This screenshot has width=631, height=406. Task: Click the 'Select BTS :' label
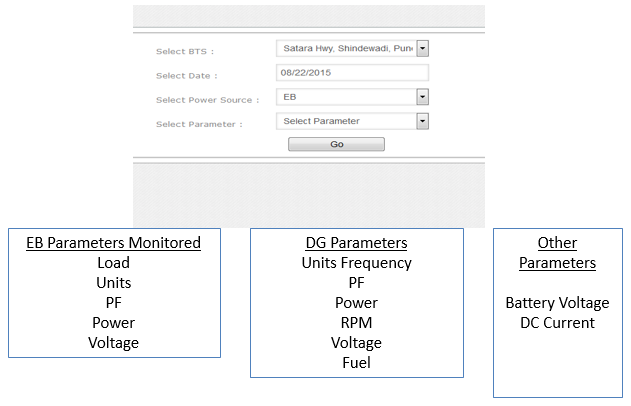pos(185,51)
